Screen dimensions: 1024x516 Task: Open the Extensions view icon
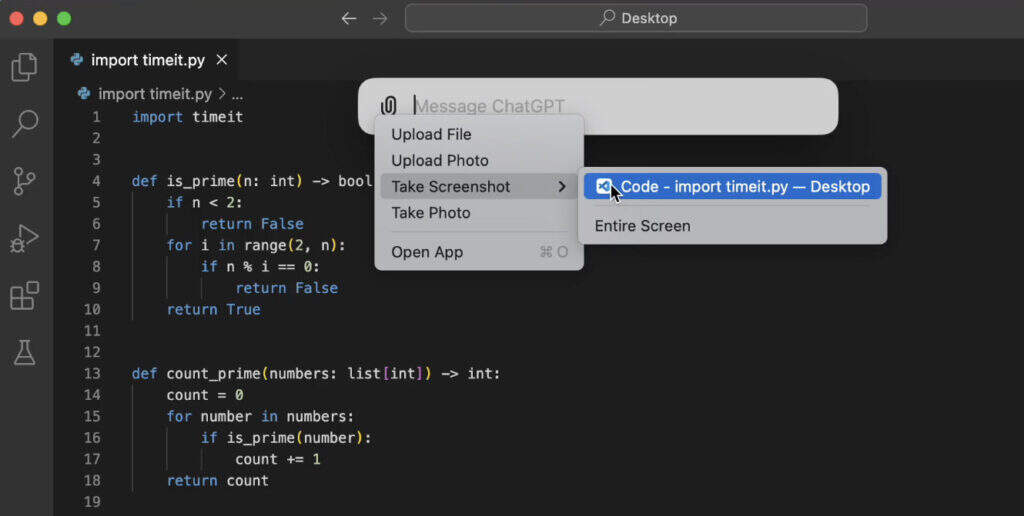pyautogui.click(x=25, y=296)
